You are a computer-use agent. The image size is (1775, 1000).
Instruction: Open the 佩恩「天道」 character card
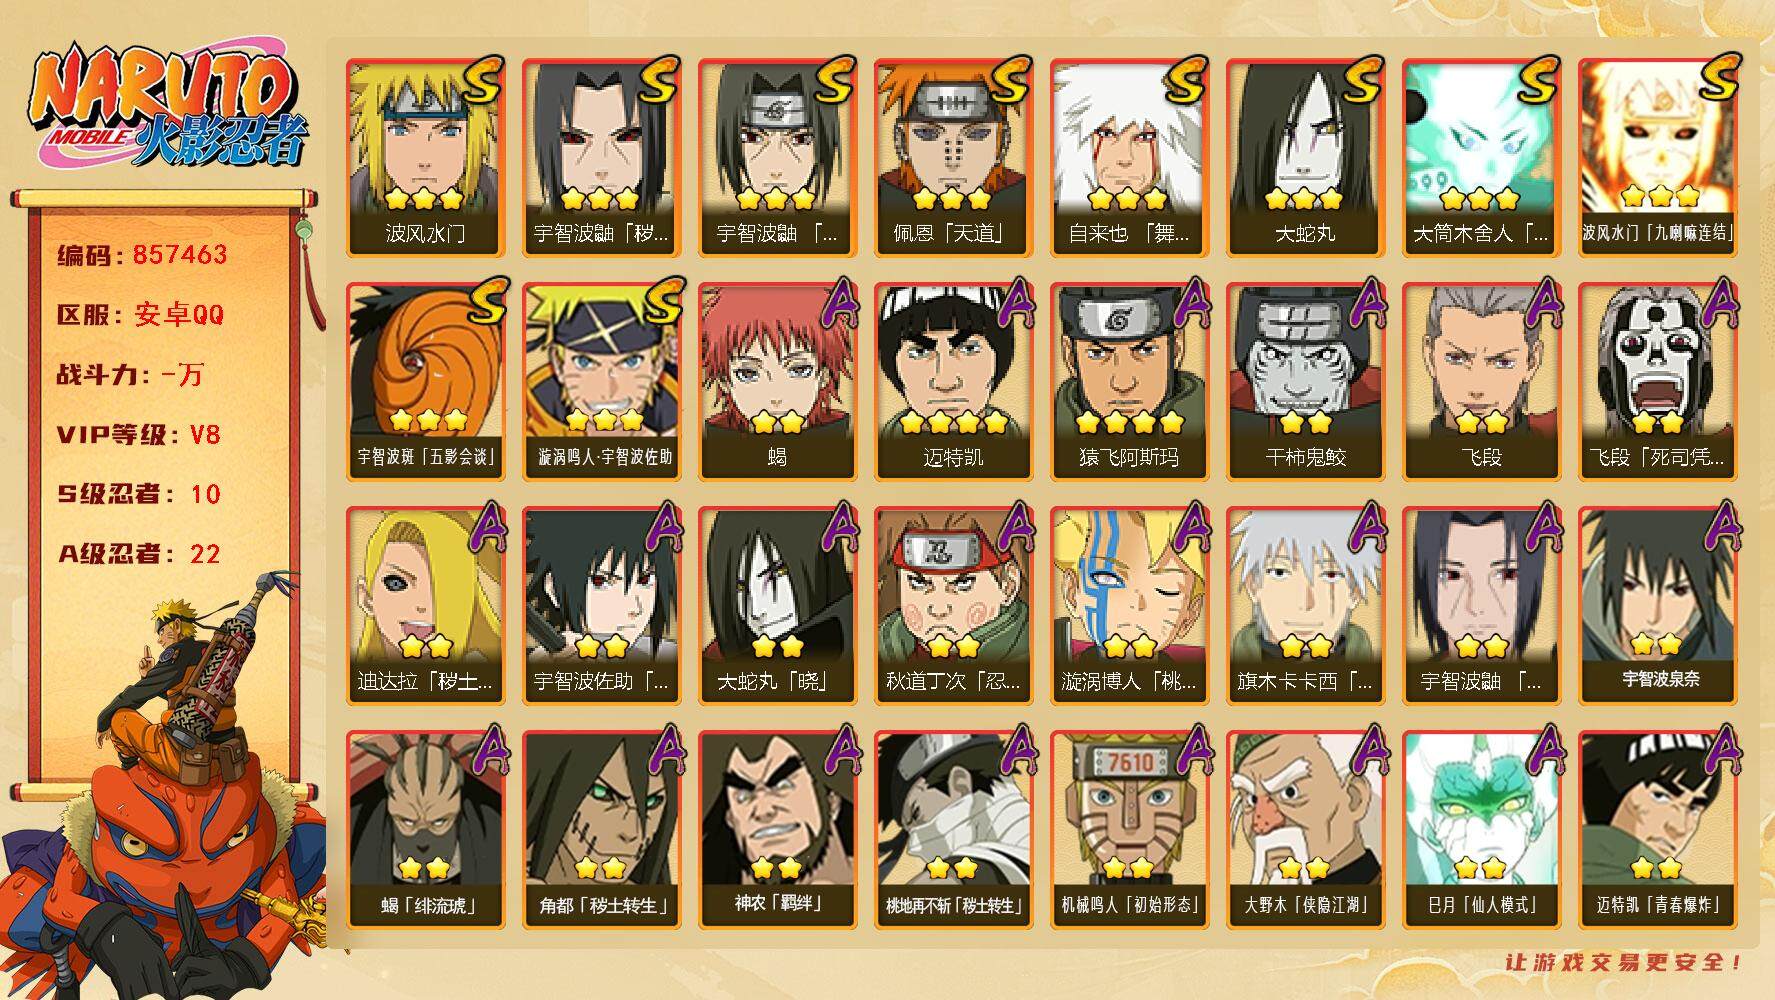954,158
